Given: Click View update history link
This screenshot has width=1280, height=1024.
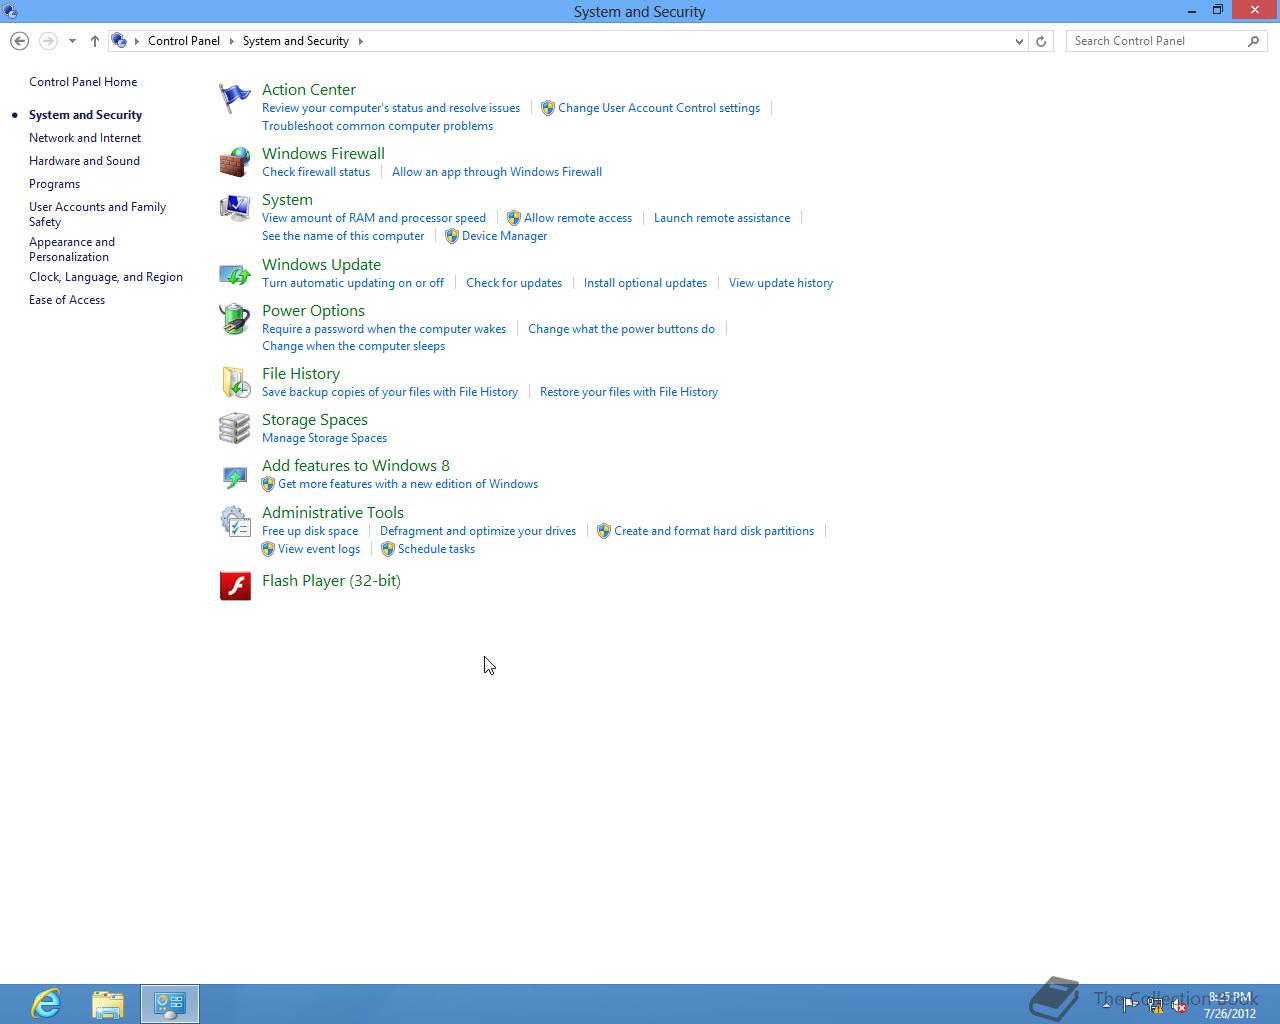Looking at the screenshot, I should click(781, 283).
